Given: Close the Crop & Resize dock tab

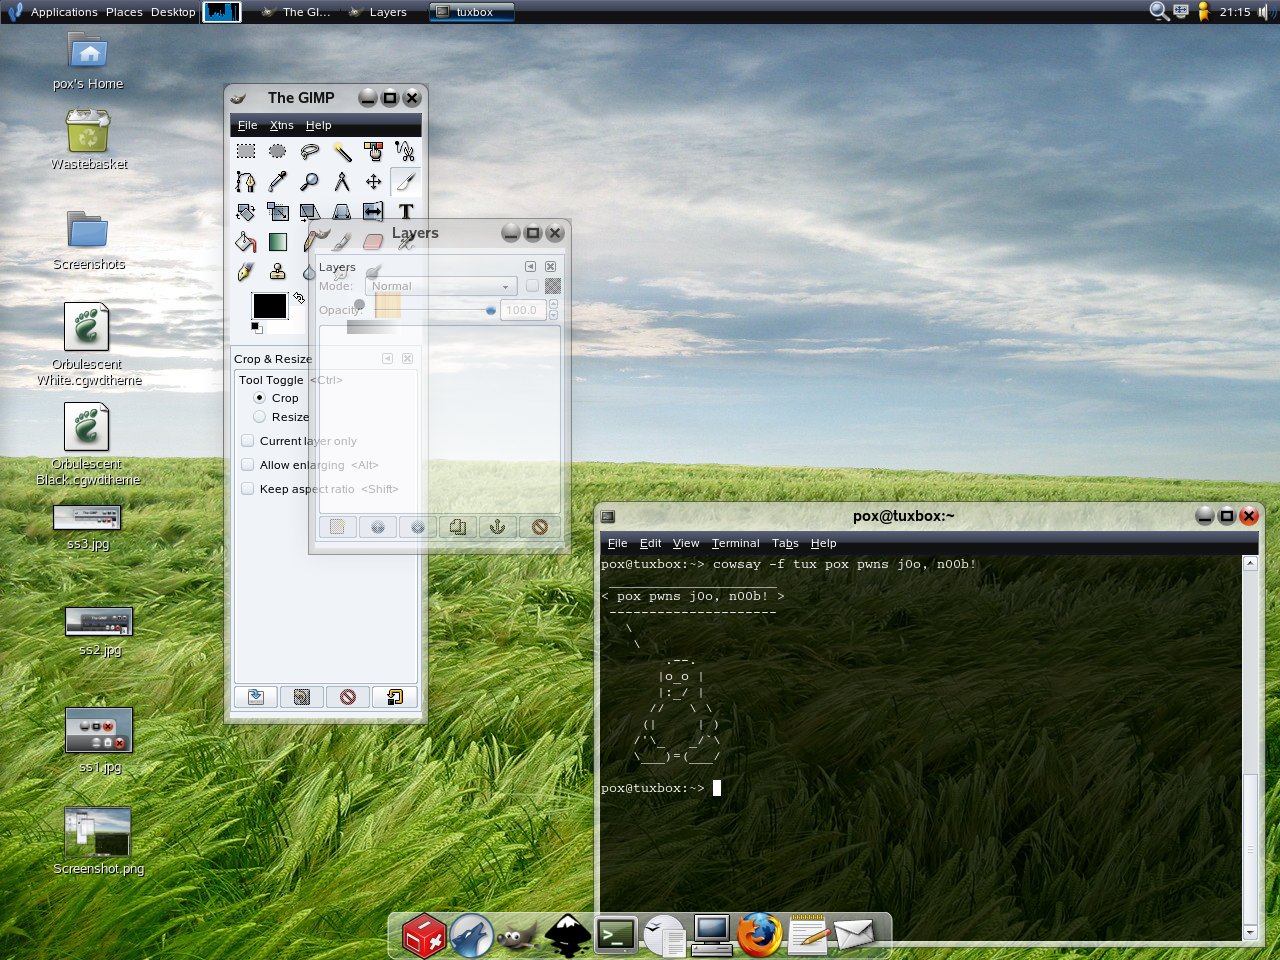Looking at the screenshot, I should coord(407,358).
